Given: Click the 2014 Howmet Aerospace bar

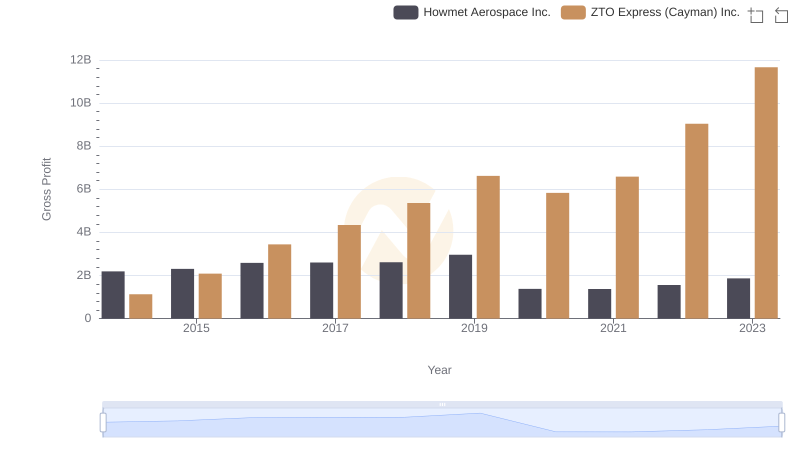Looking at the screenshot, I should point(113,295).
